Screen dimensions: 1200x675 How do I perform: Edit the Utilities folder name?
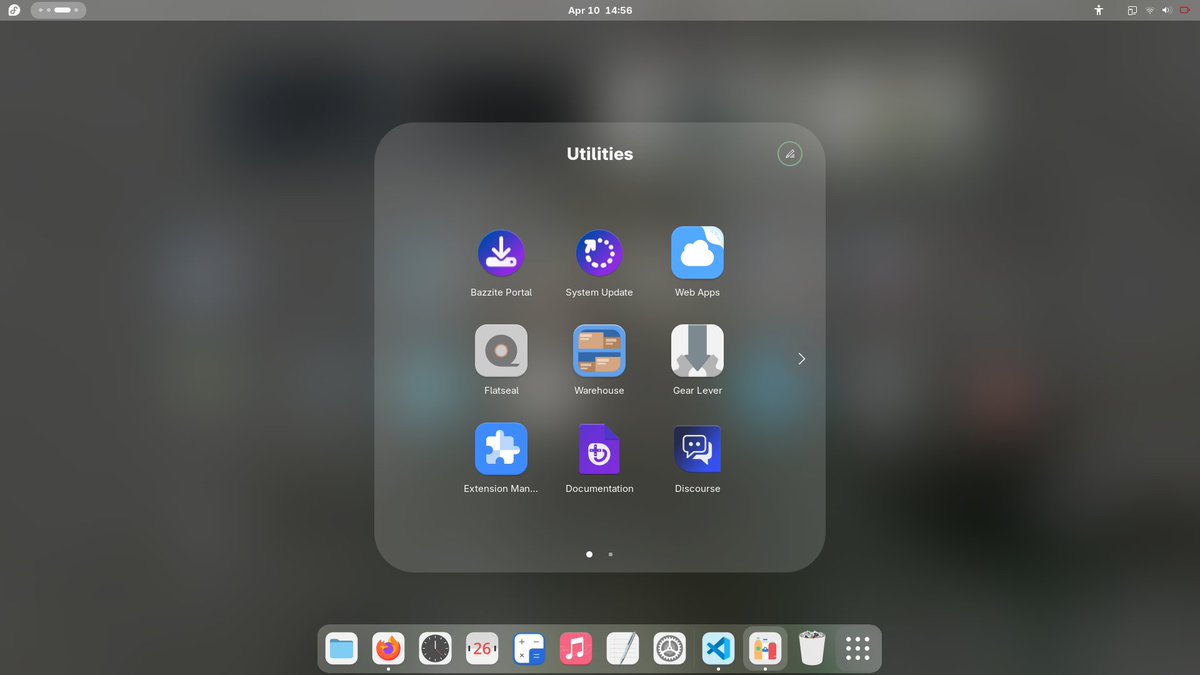pyautogui.click(x=790, y=154)
